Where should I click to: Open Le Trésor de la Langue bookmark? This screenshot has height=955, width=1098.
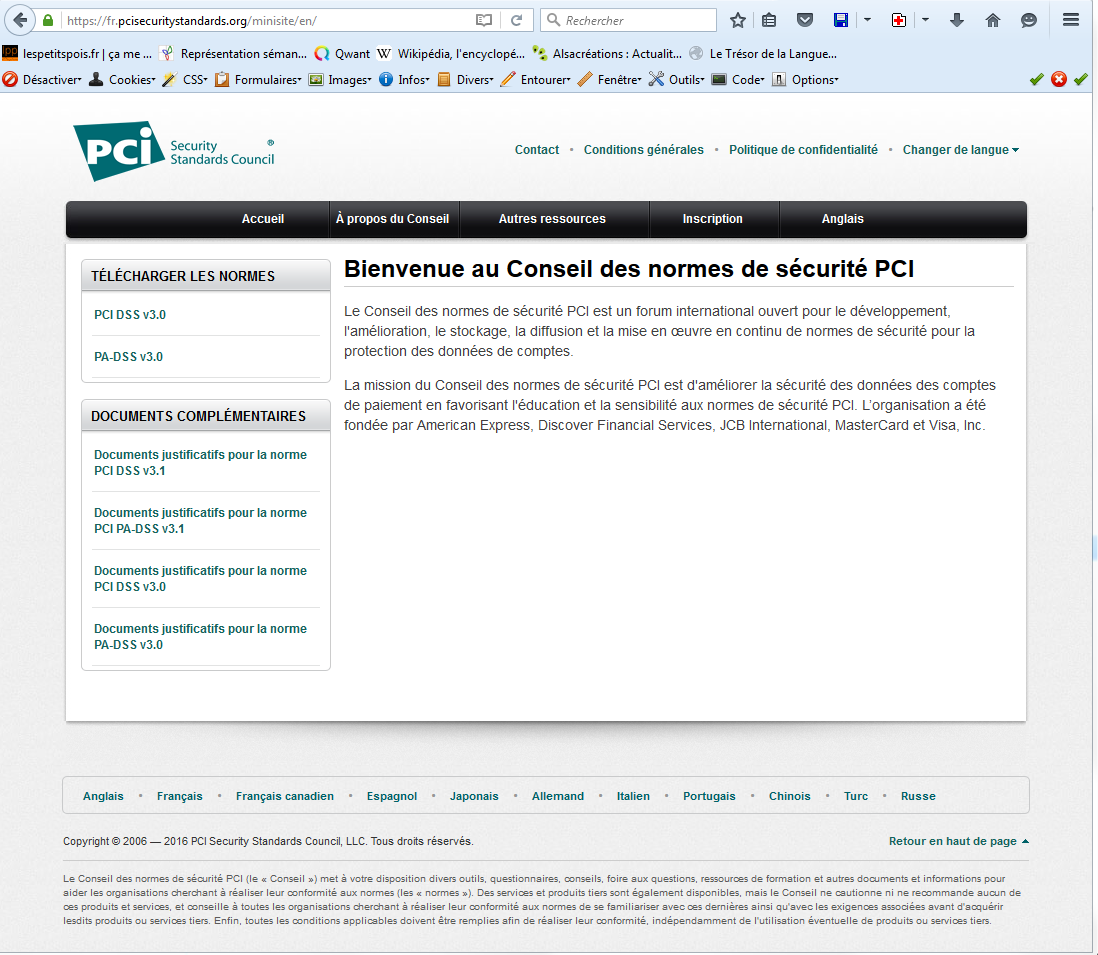tap(763, 54)
